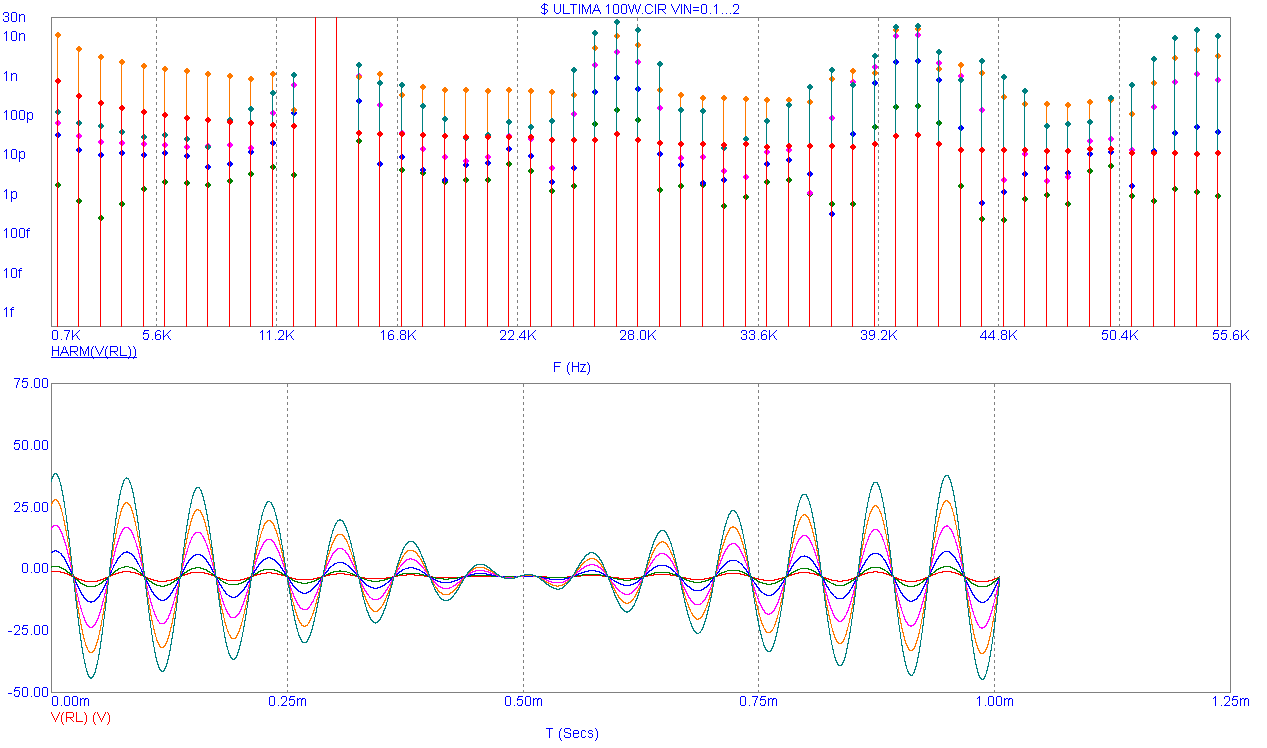1267x748 pixels.
Task: Click the 0.50m time tick label
Action: click(523, 702)
